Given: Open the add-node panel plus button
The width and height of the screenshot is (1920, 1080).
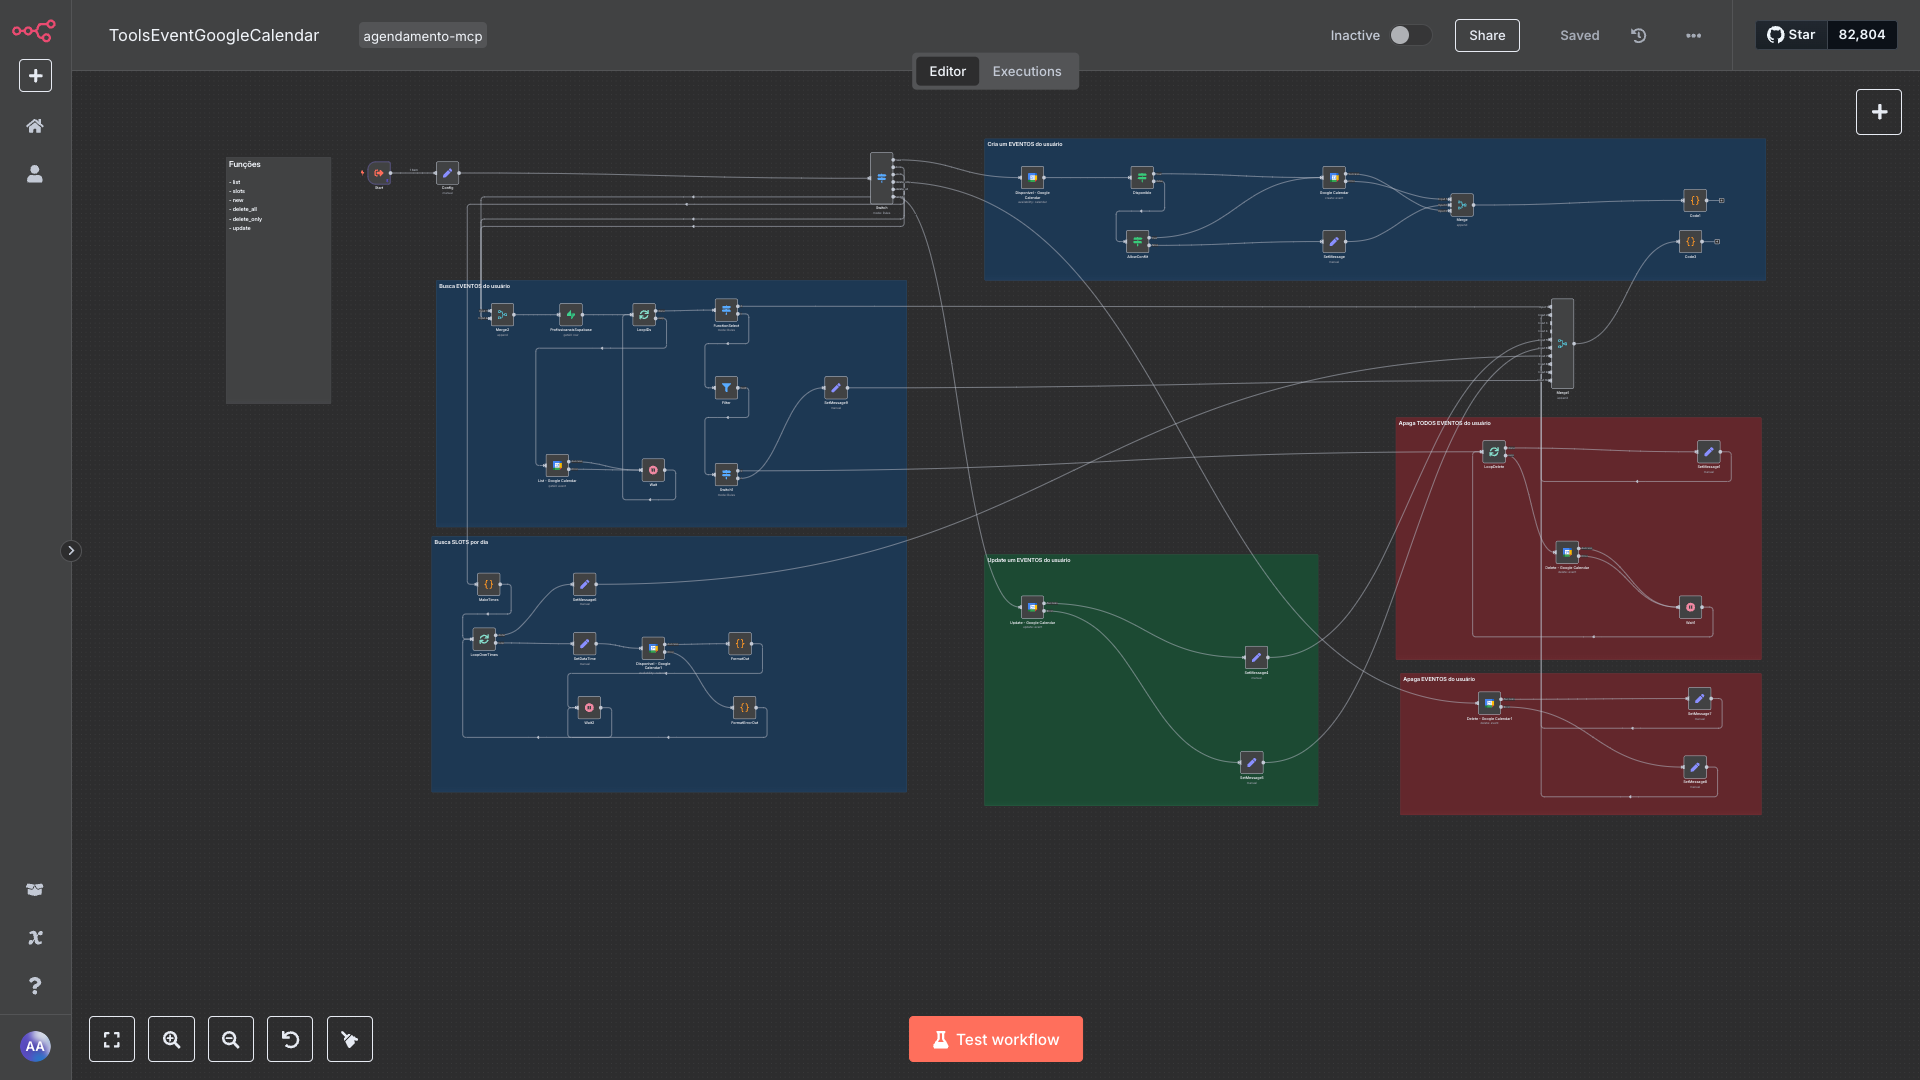Looking at the screenshot, I should point(1879,112).
